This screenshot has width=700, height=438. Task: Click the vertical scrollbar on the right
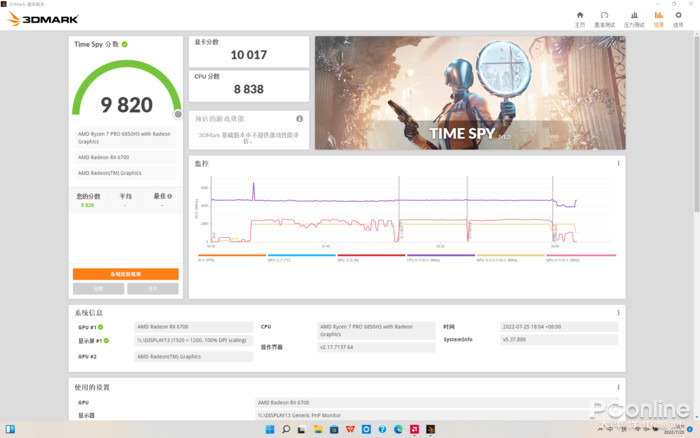pyautogui.click(x=696, y=123)
